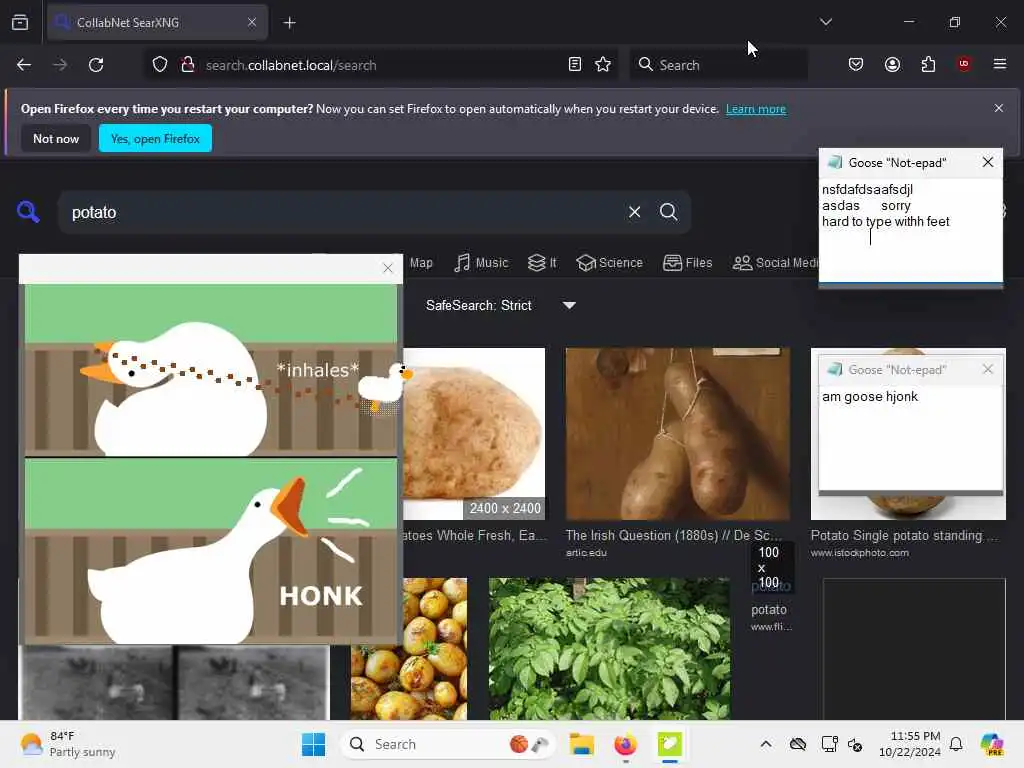
Task: Select the Map search category
Action: tap(421, 263)
